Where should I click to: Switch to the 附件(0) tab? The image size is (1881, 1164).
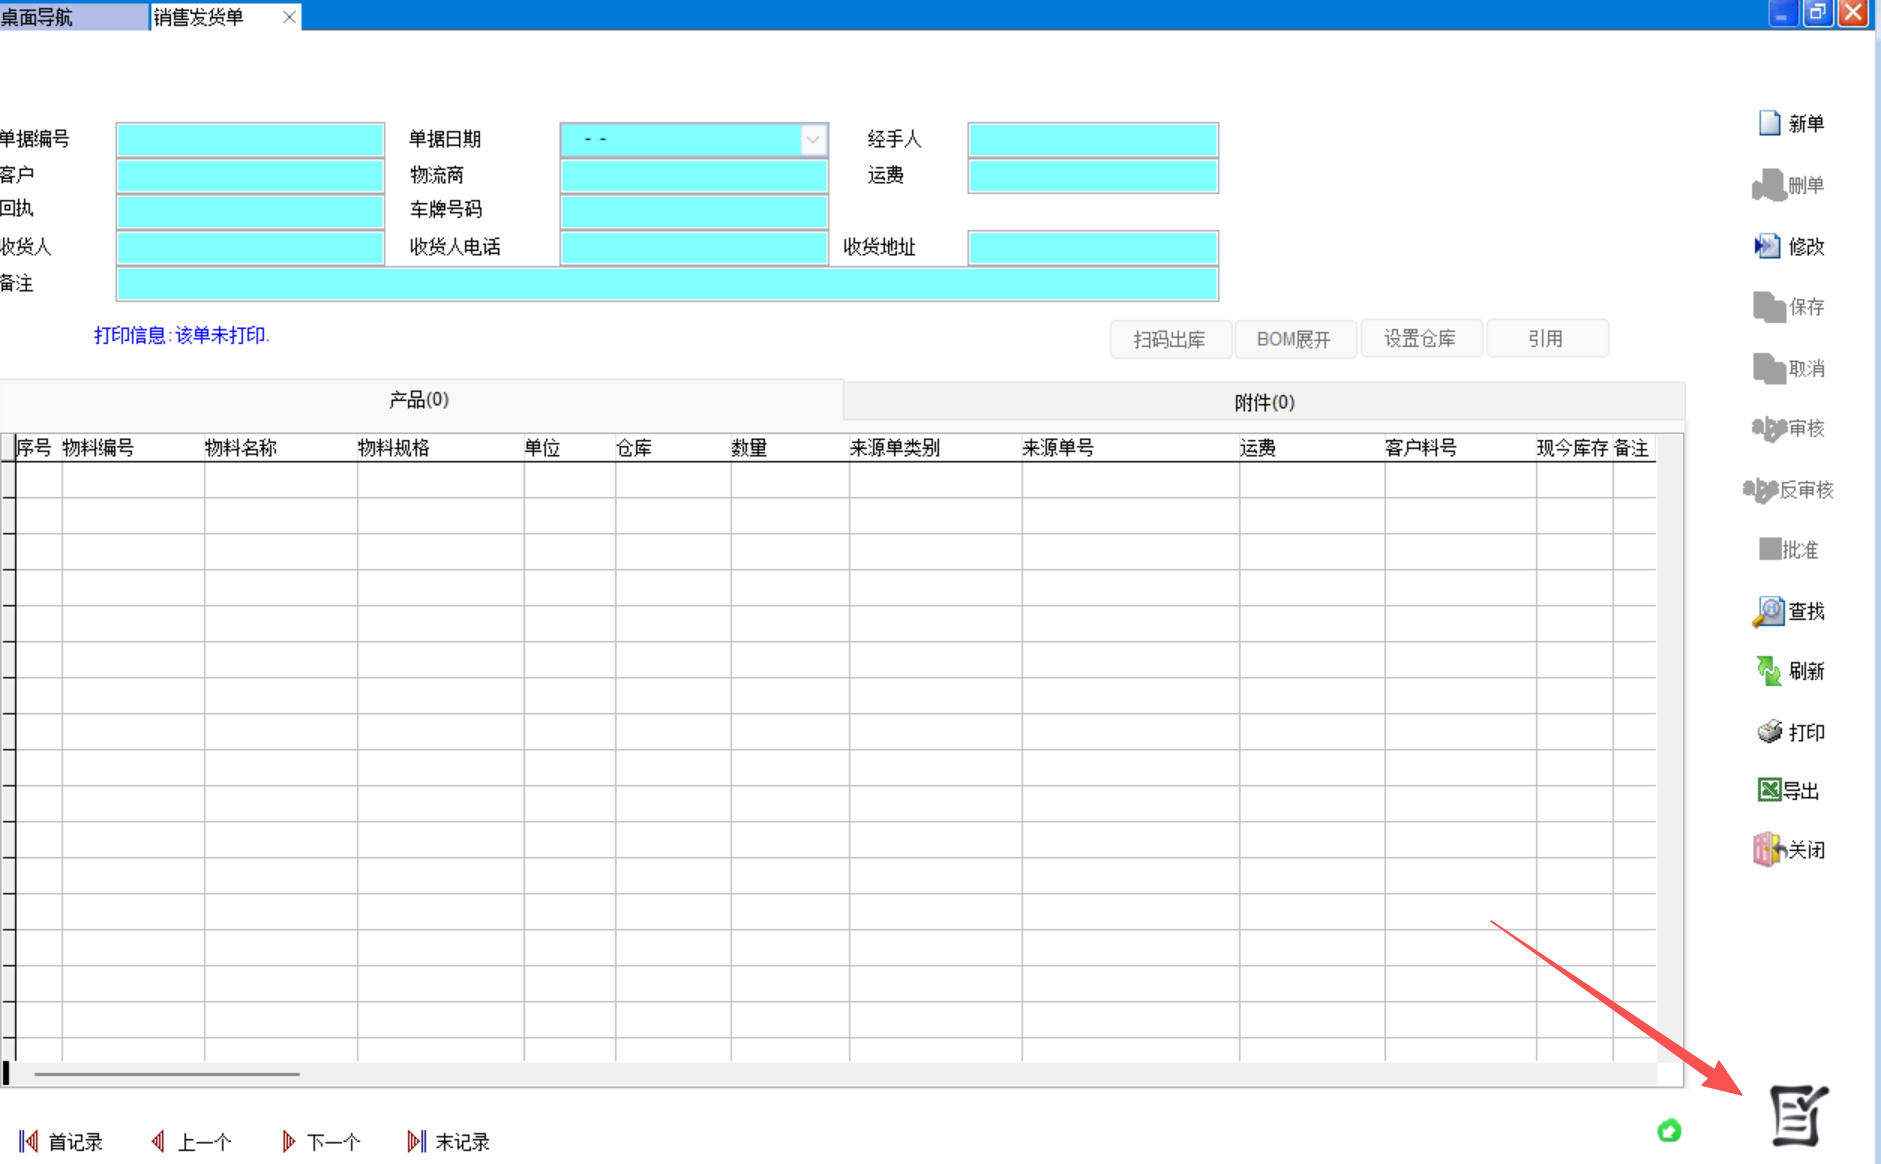[x=1264, y=402]
